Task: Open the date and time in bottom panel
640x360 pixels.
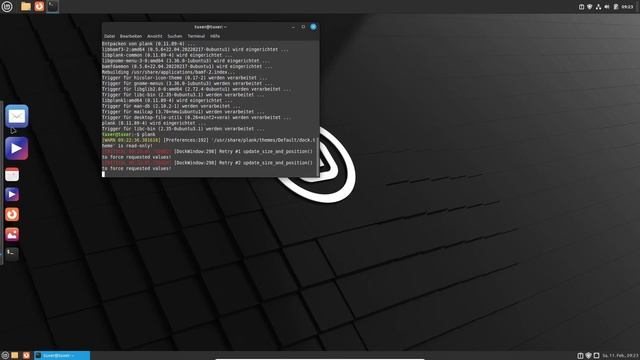Action: coord(620,356)
